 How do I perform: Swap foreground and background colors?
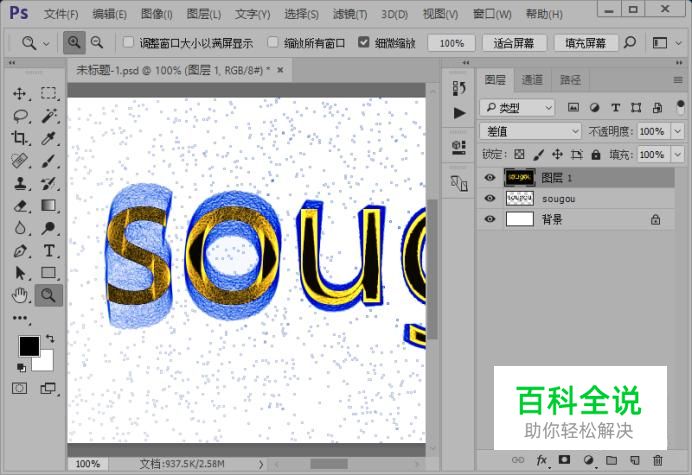(50, 339)
